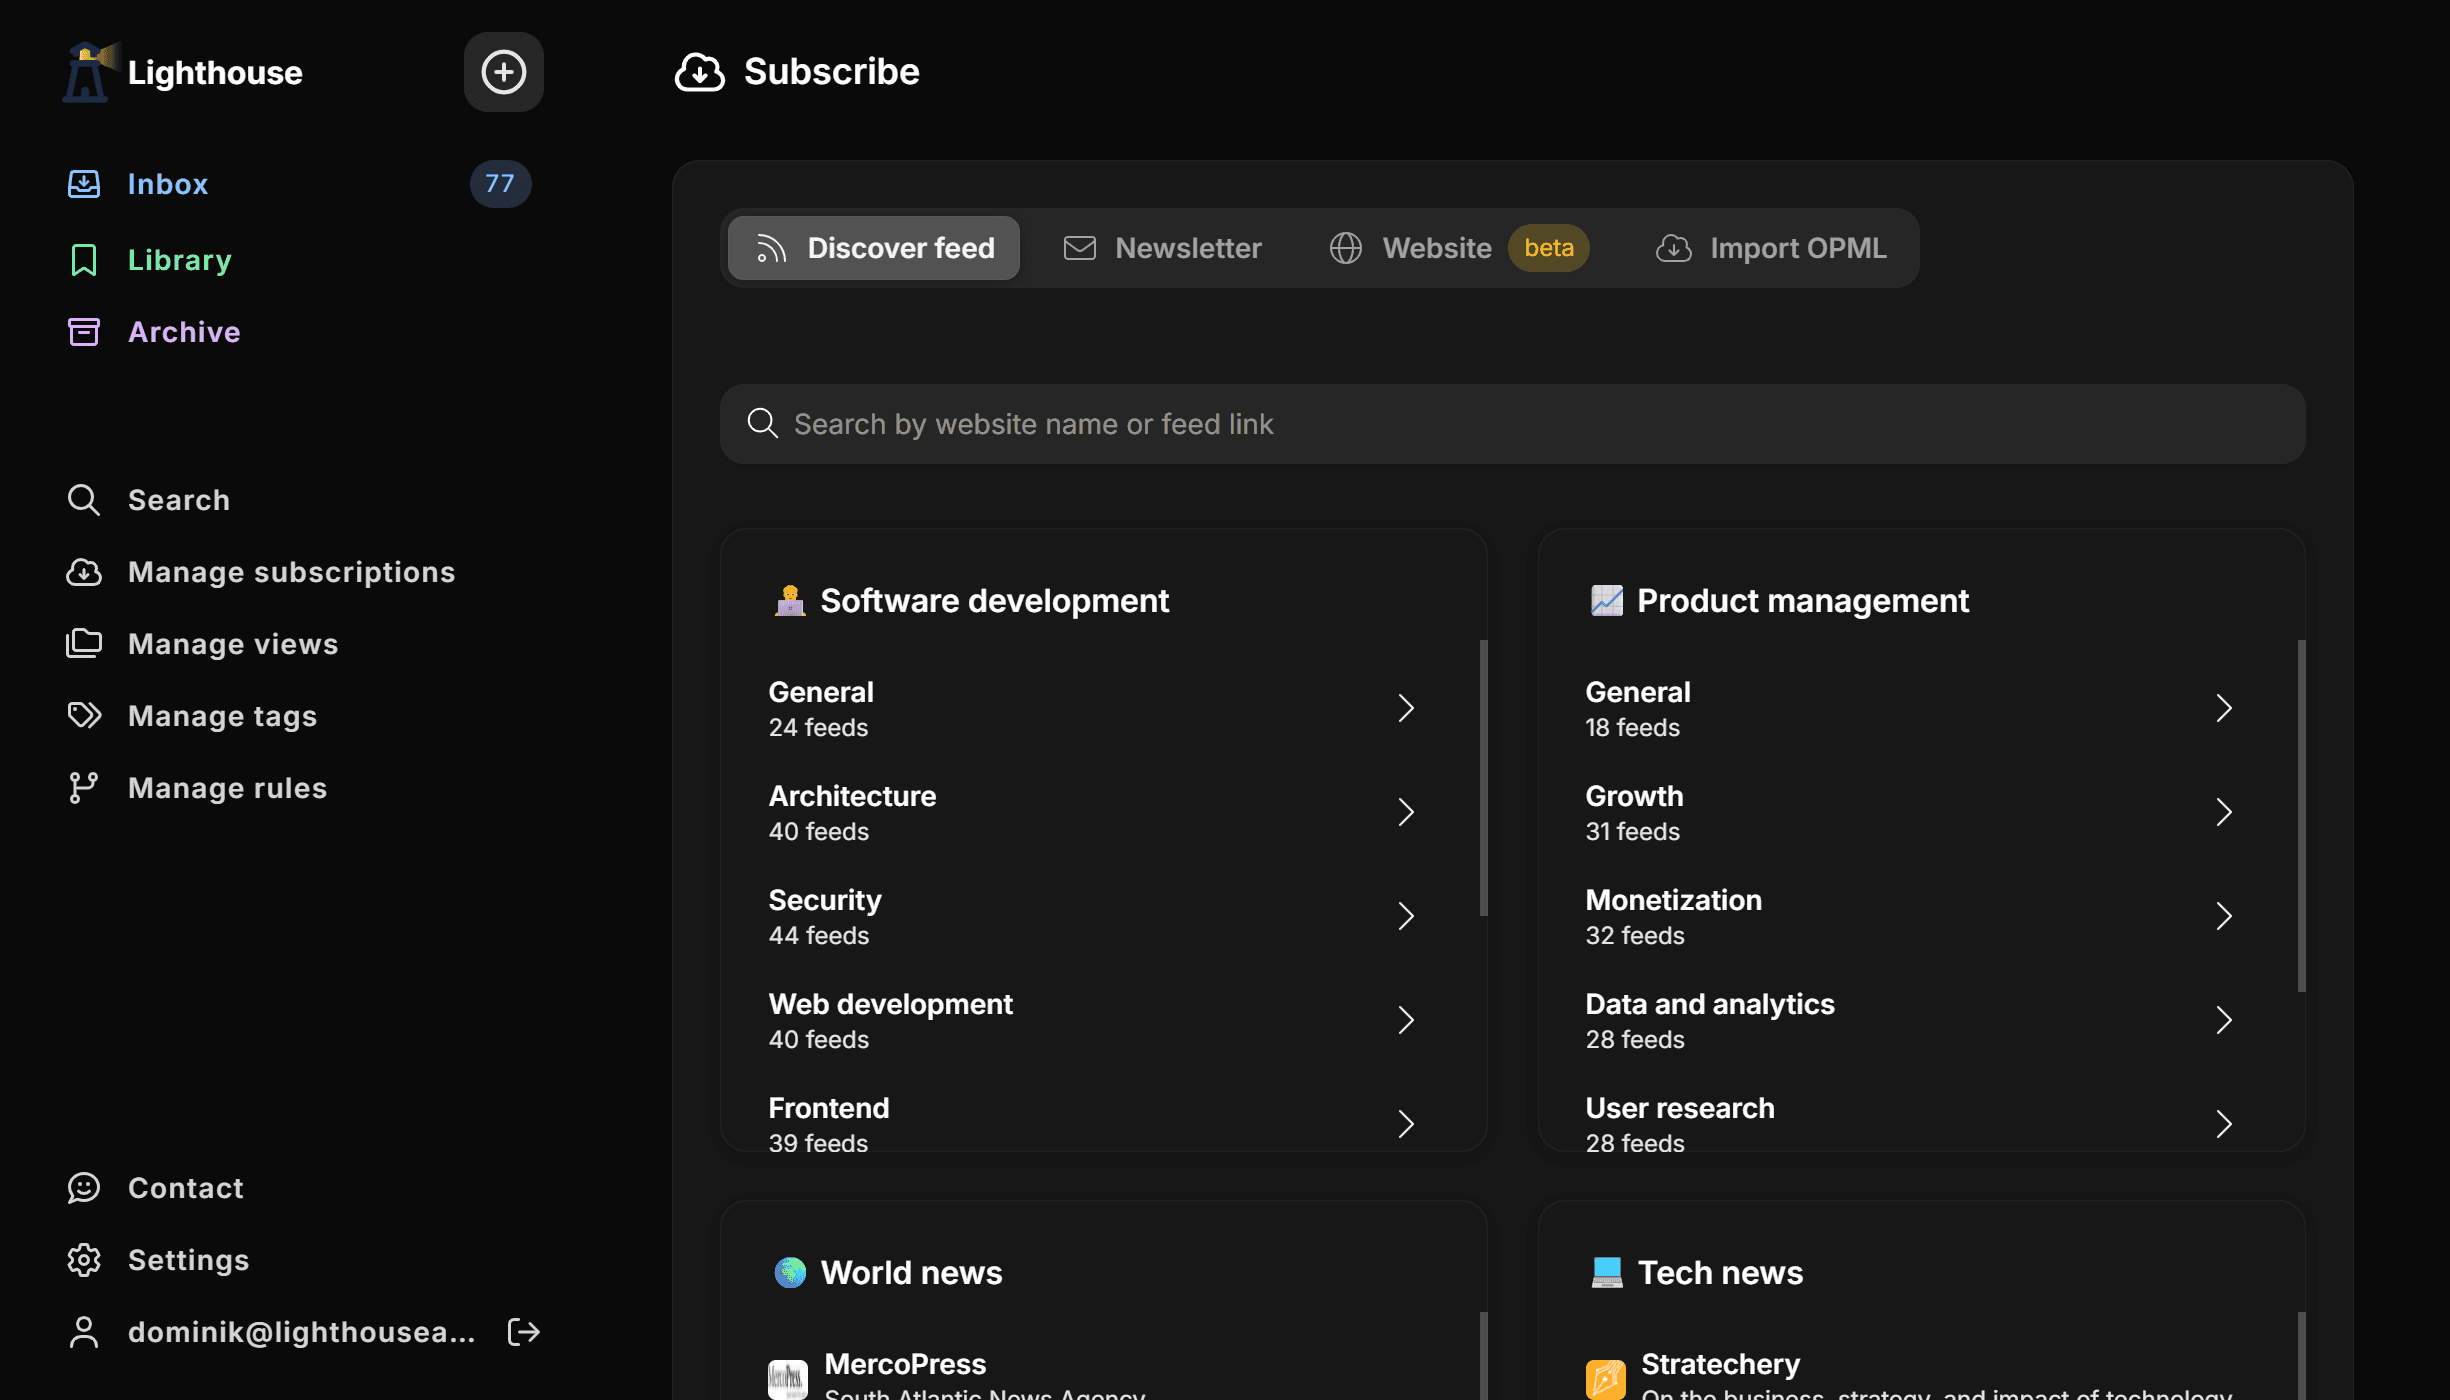Open the Settings gear
This screenshot has height=1400, width=2450.
tap(84, 1259)
